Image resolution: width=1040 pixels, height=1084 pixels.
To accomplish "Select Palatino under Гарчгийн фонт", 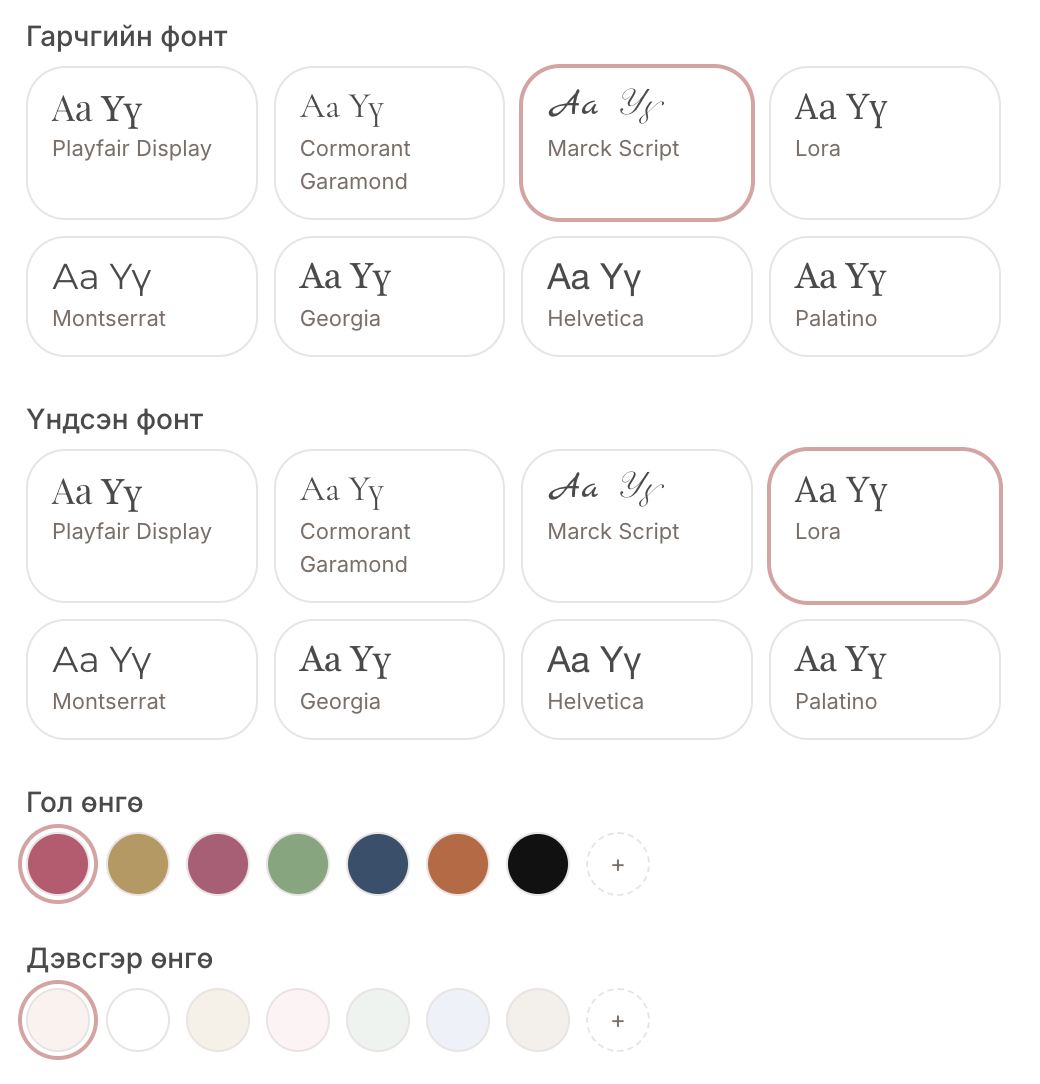I will tap(885, 297).
